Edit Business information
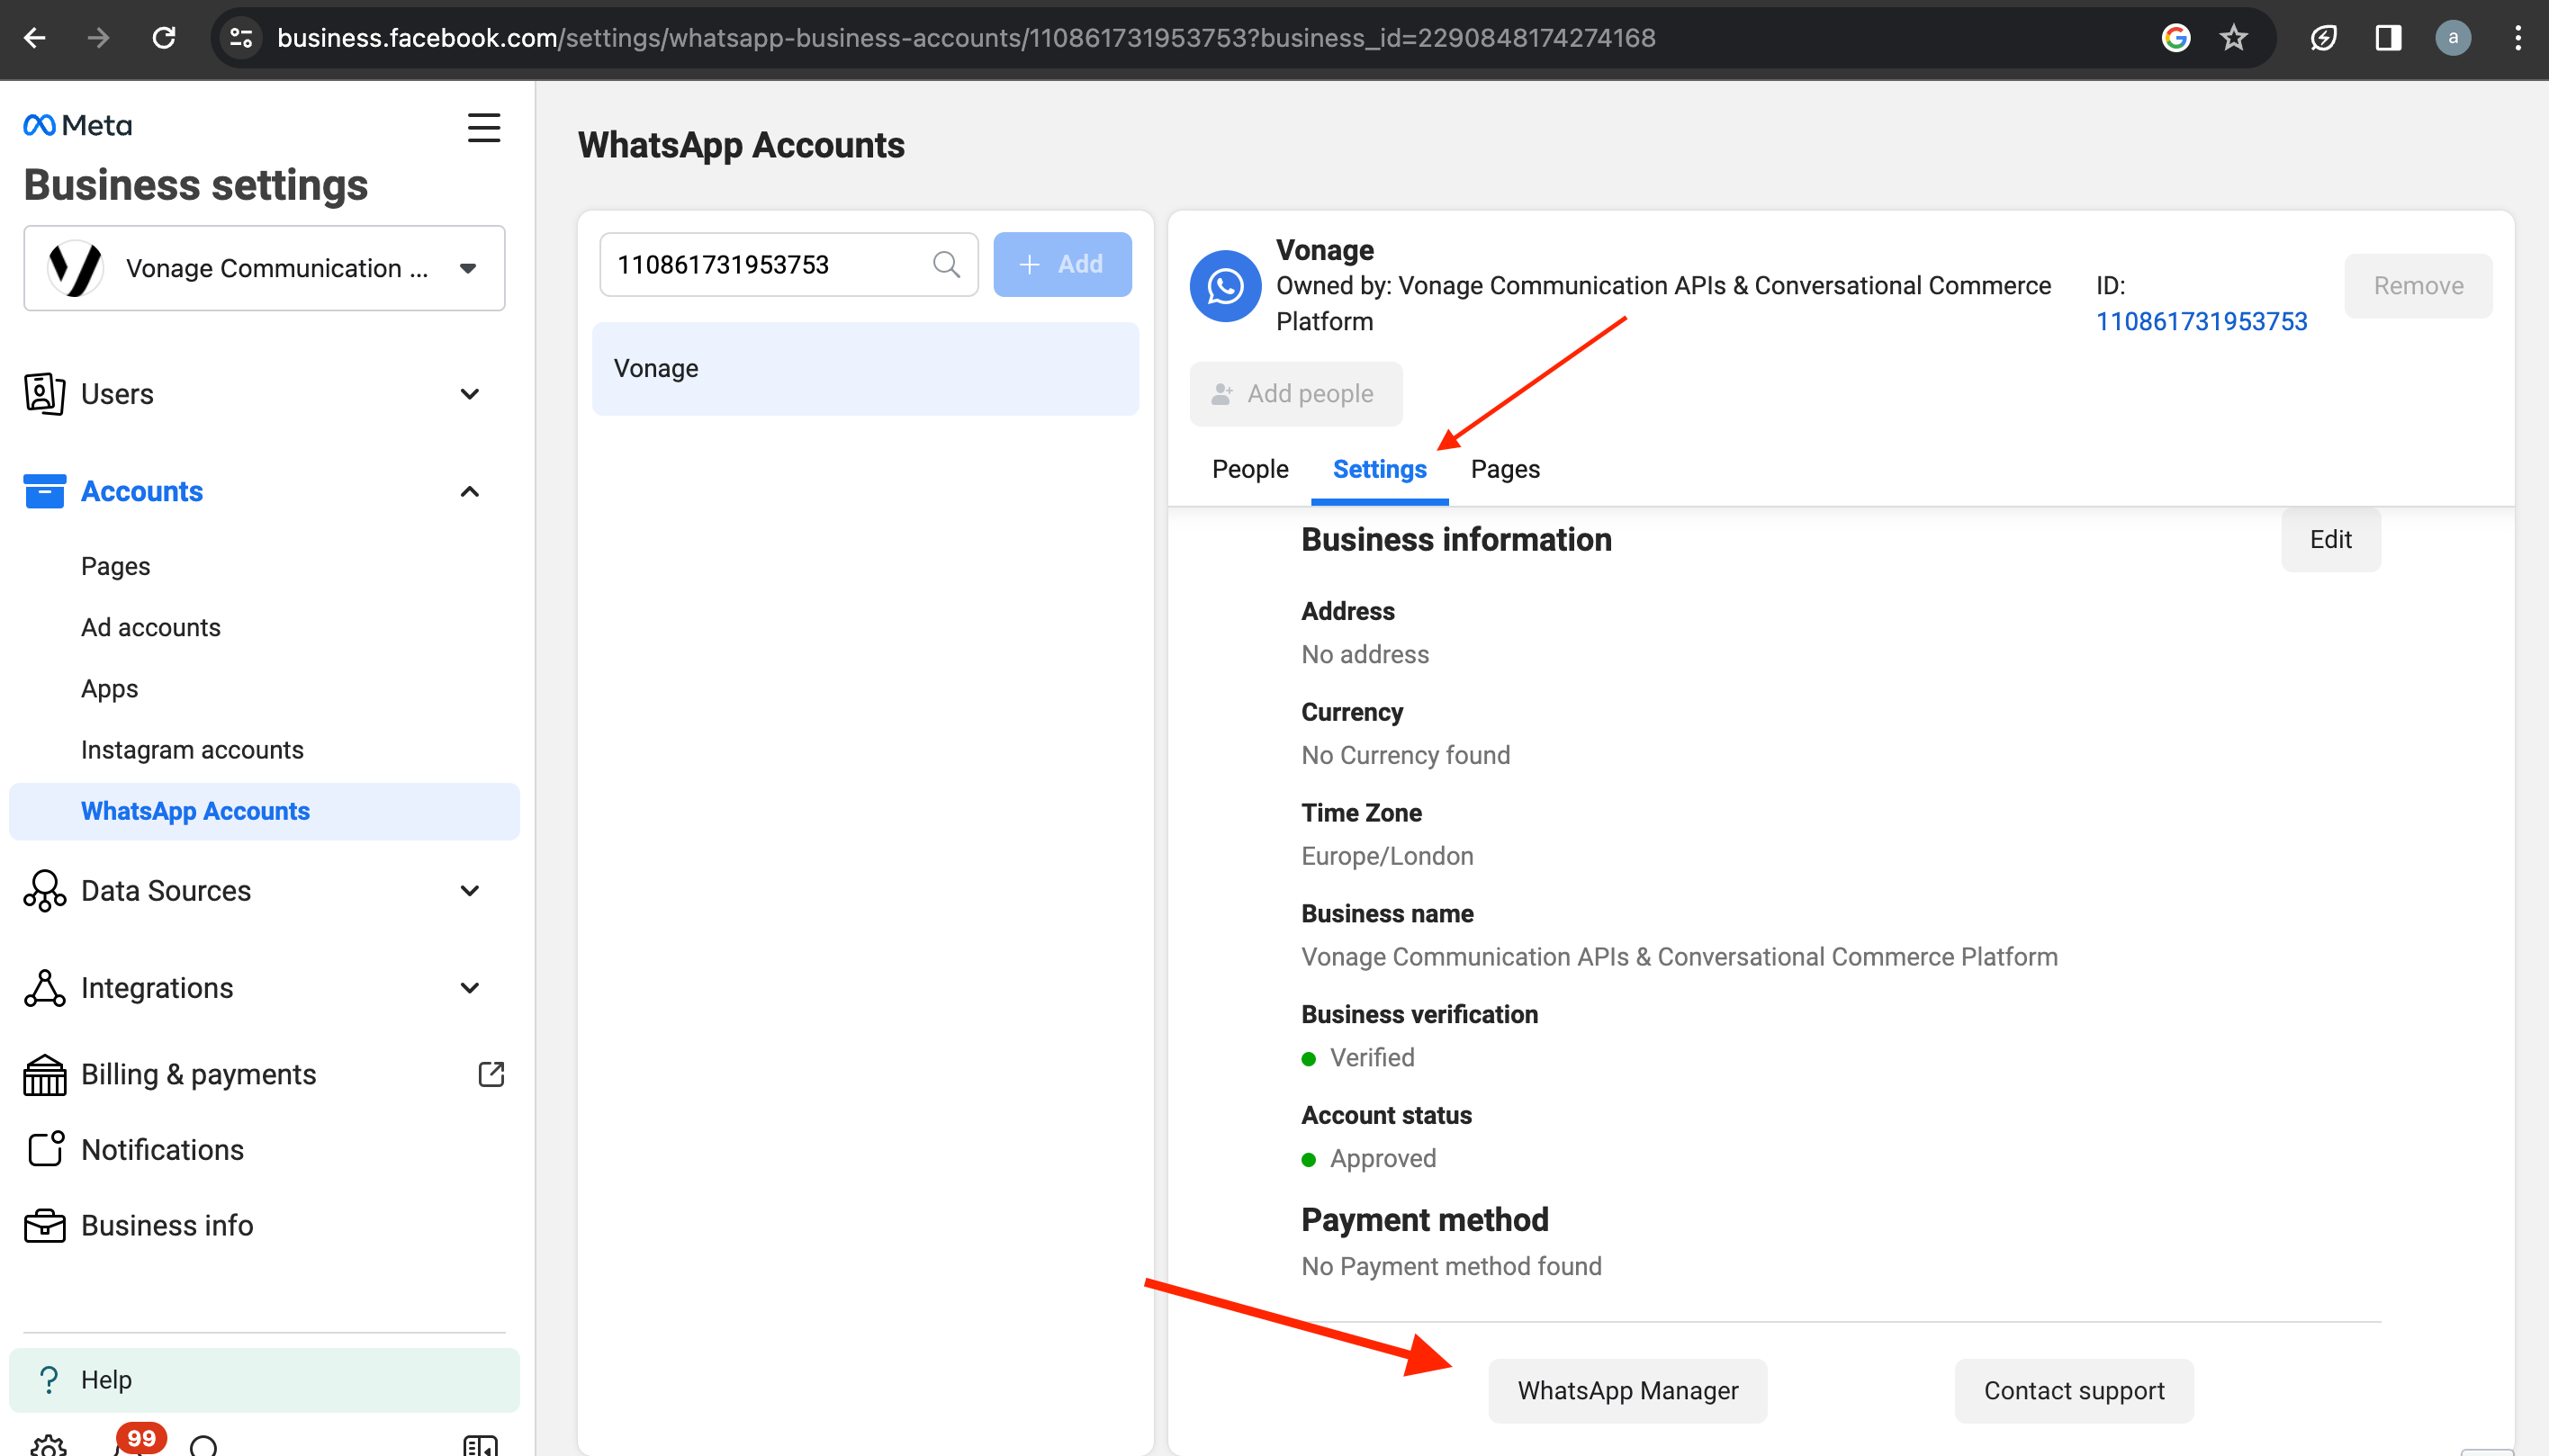Viewport: 2549px width, 1456px height. point(2329,540)
